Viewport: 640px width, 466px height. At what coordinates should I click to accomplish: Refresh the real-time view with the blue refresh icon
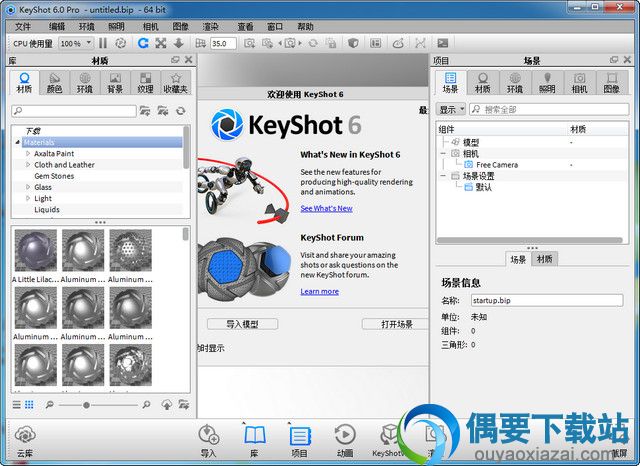pyautogui.click(x=143, y=43)
